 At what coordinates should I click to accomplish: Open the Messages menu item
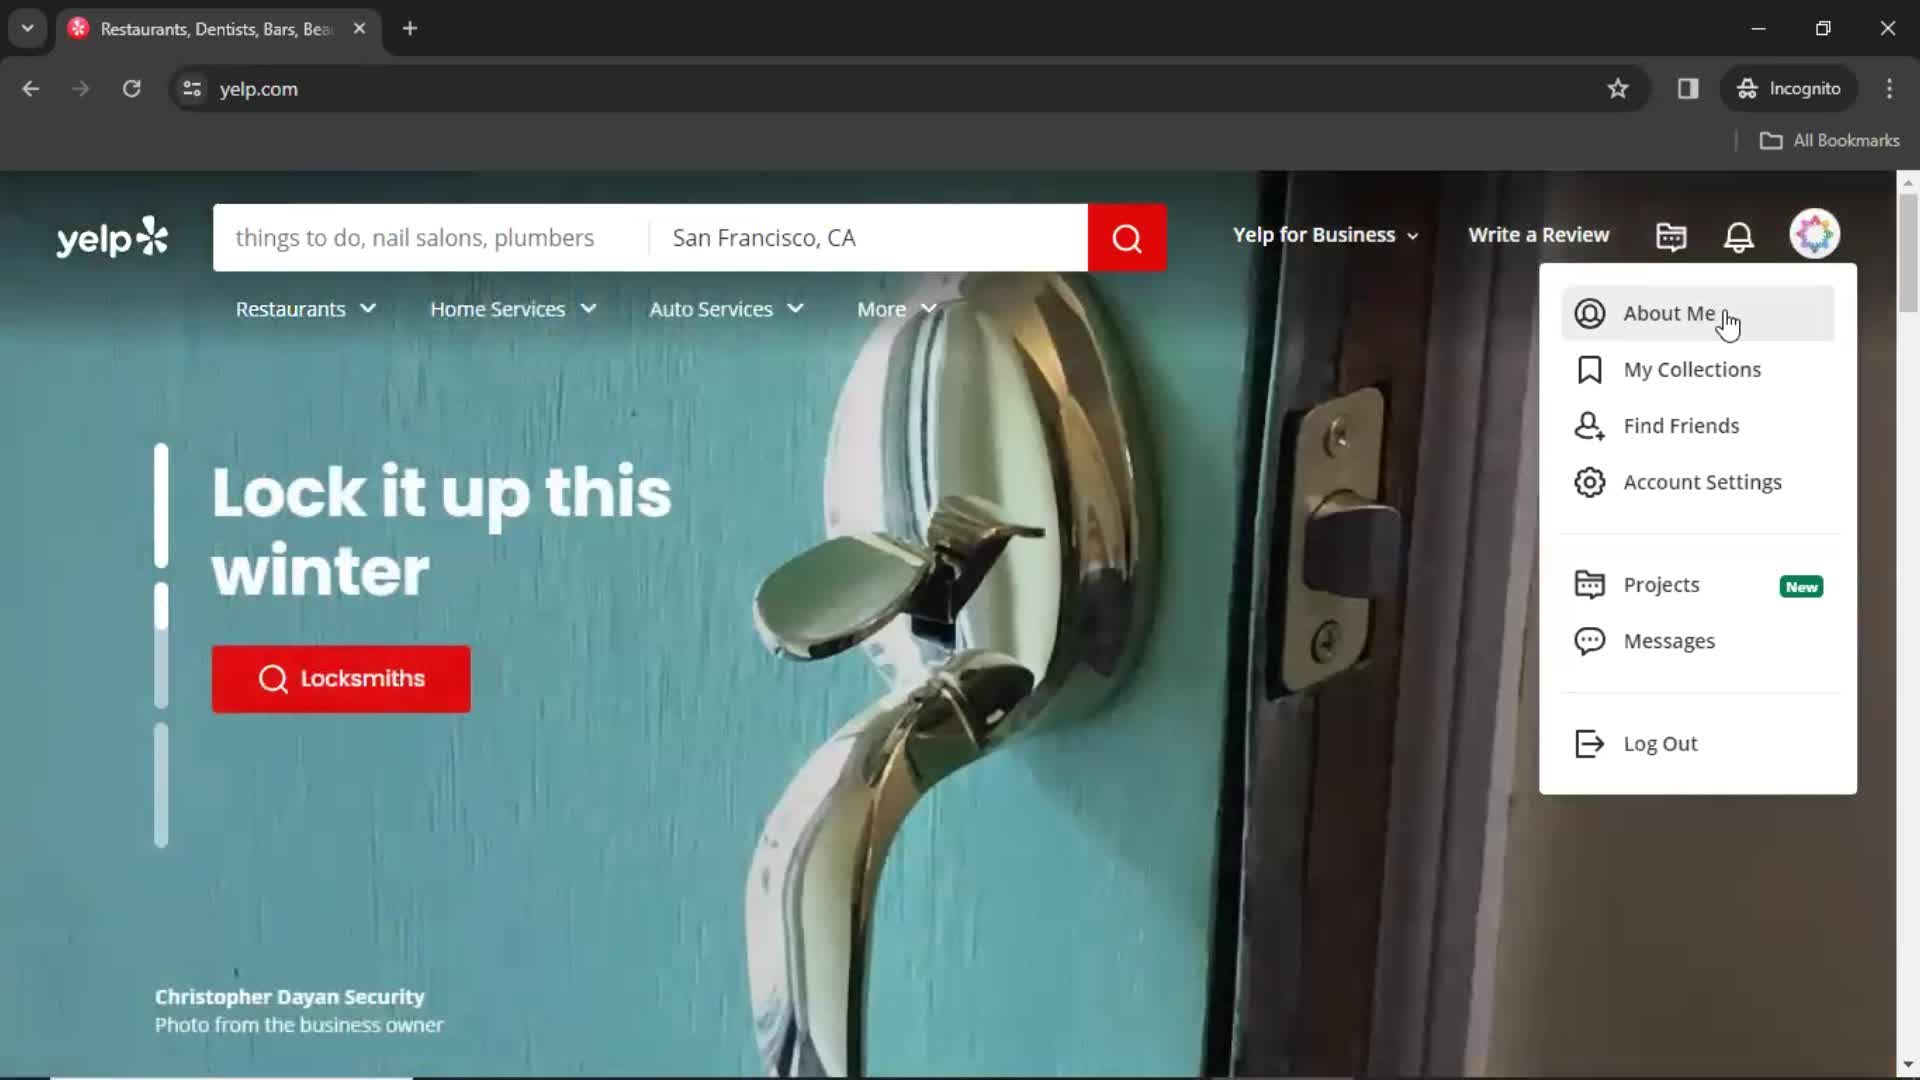point(1669,641)
